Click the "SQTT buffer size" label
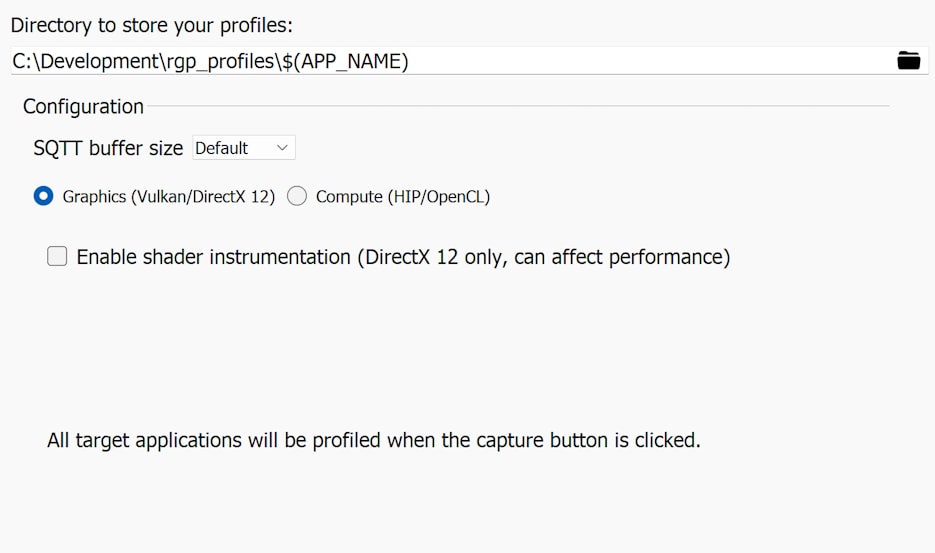Screen dimensions: 935x553 click(108, 148)
